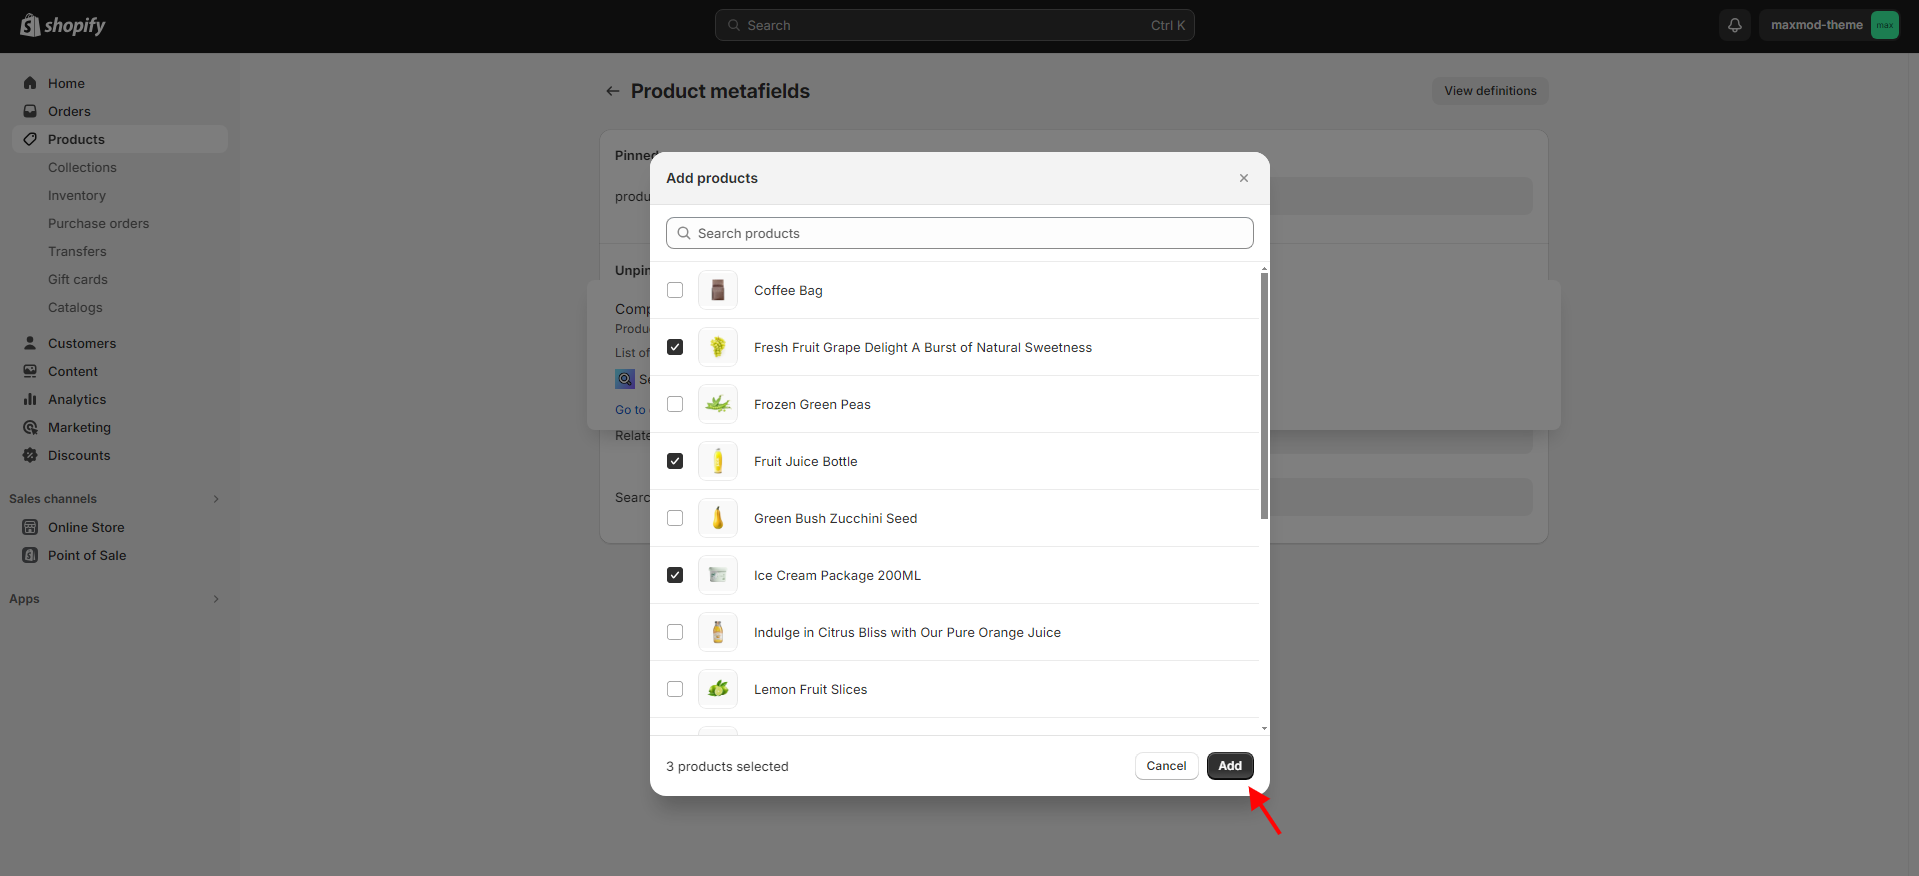The height and width of the screenshot is (876, 1919).
Task: Uncheck the Fruit Juice Bottle checkbox
Action: [675, 461]
